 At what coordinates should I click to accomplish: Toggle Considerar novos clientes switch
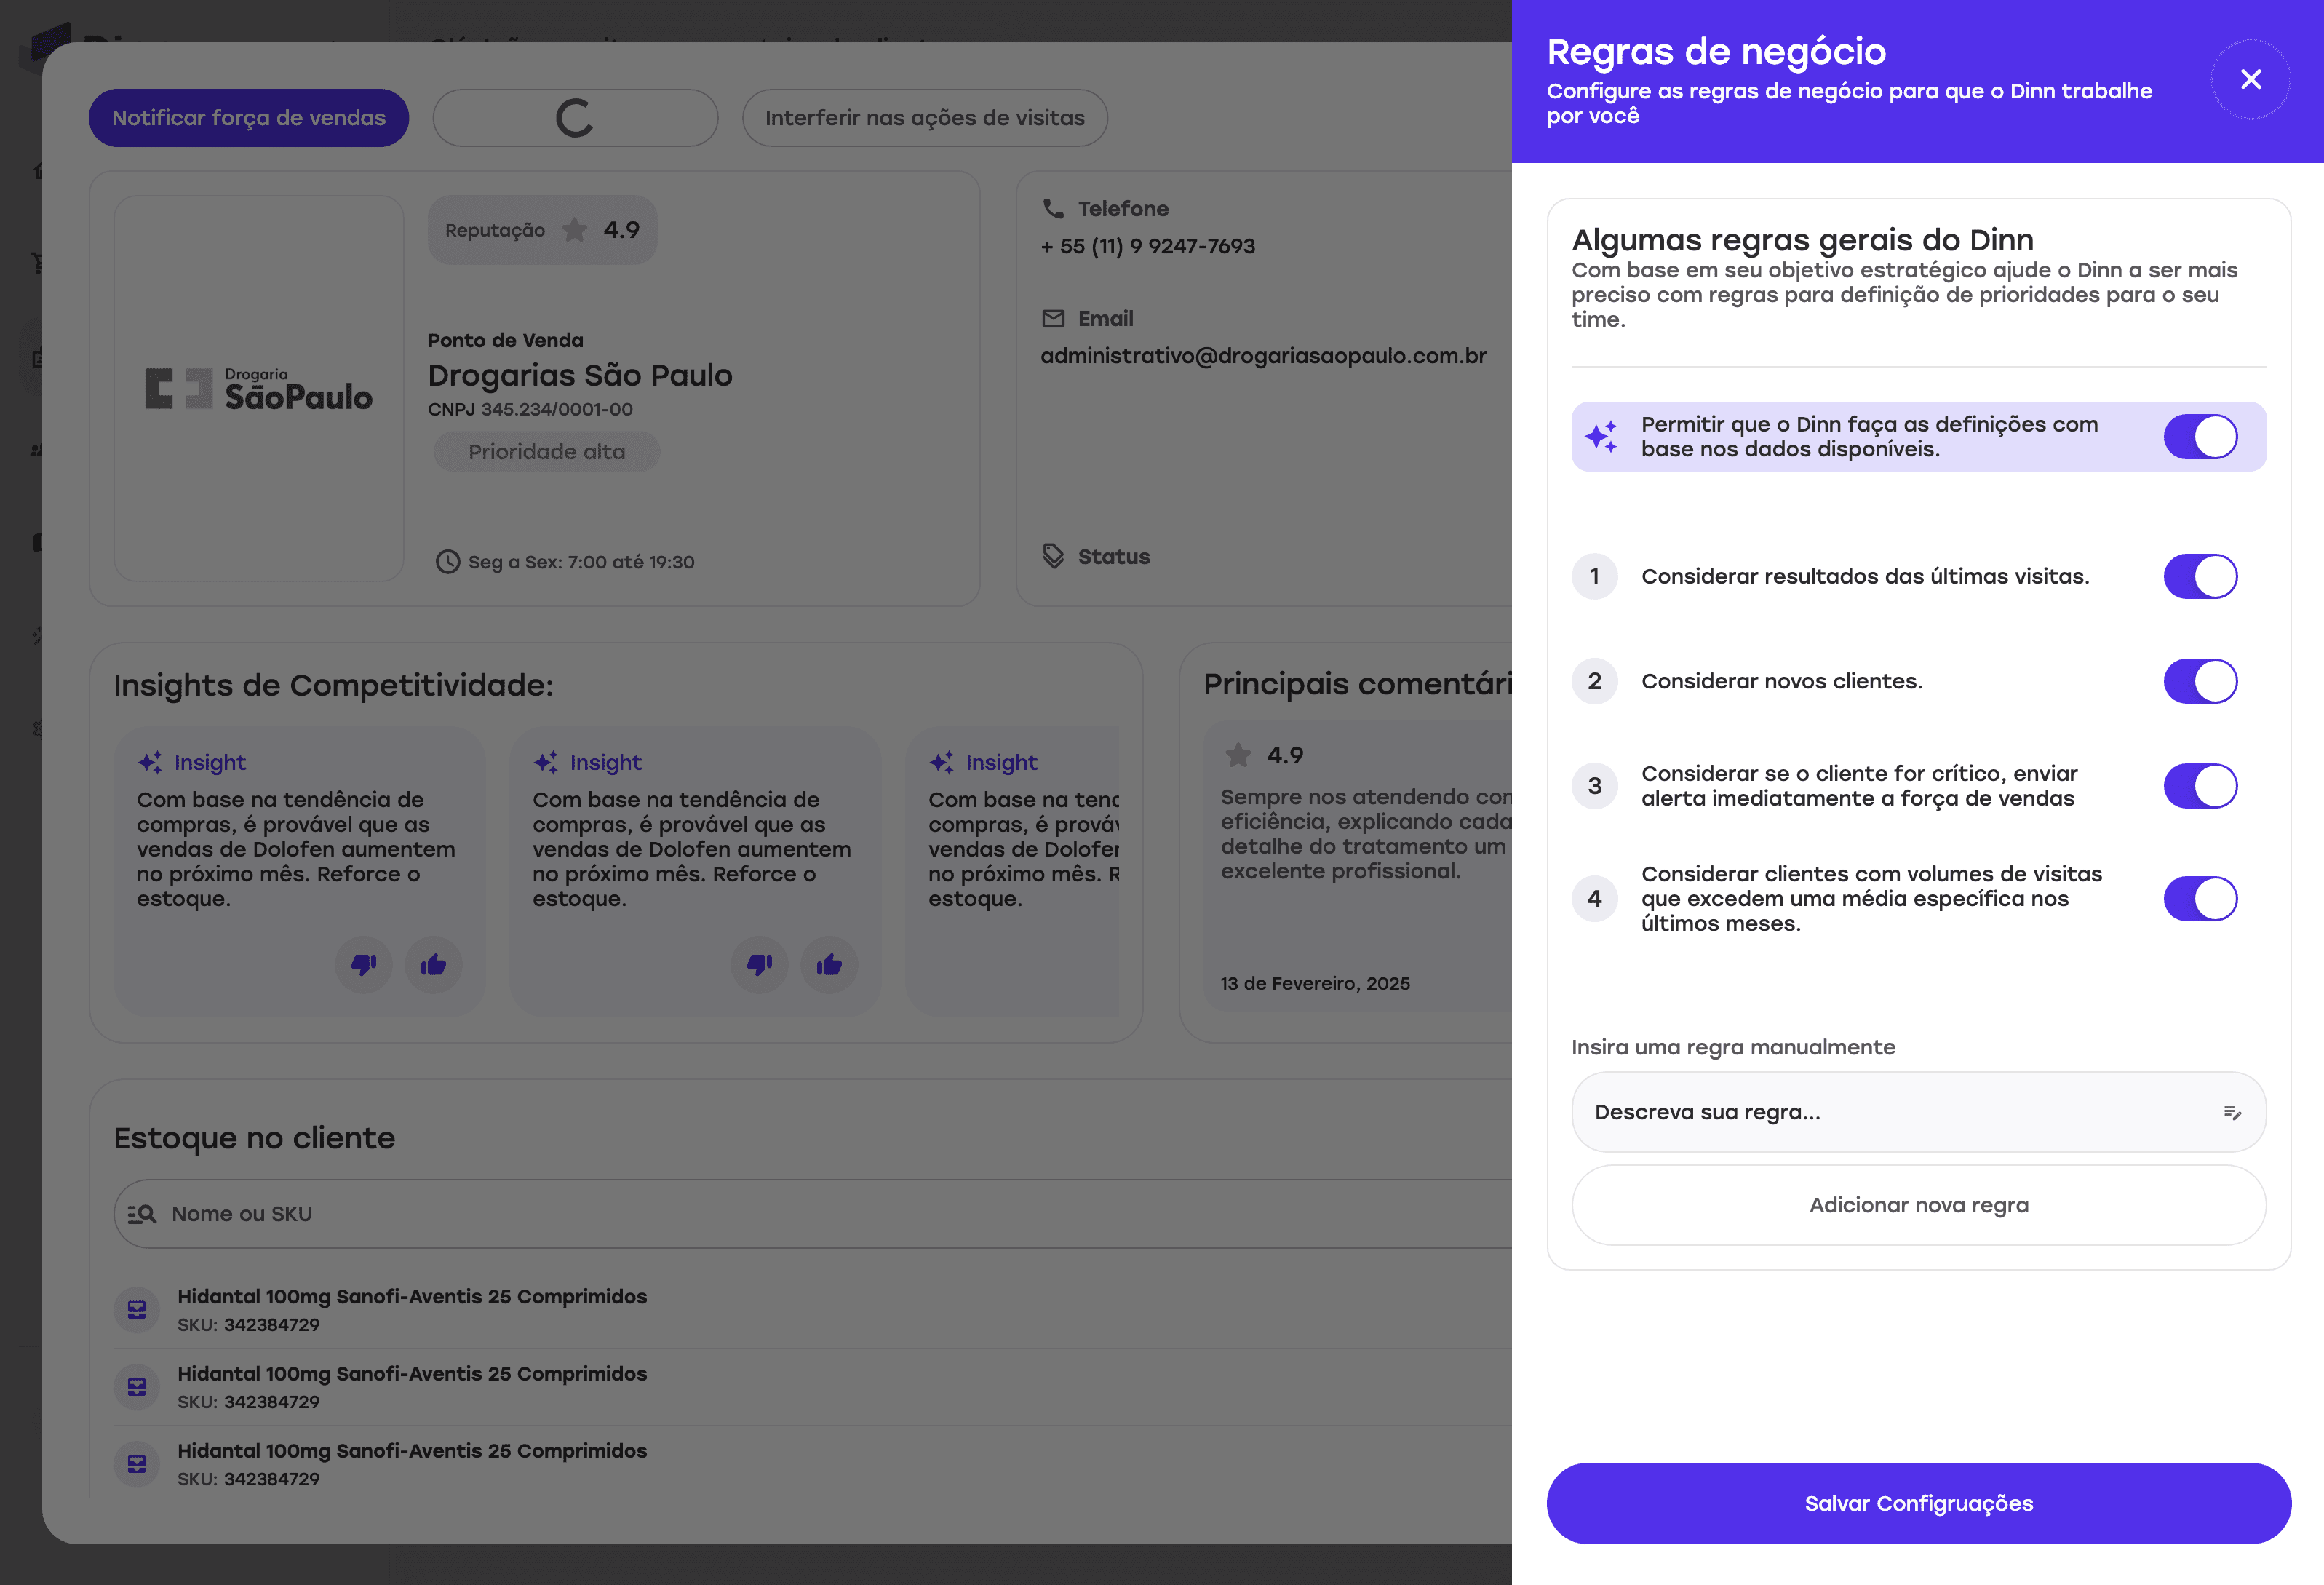pyautogui.click(x=2200, y=681)
